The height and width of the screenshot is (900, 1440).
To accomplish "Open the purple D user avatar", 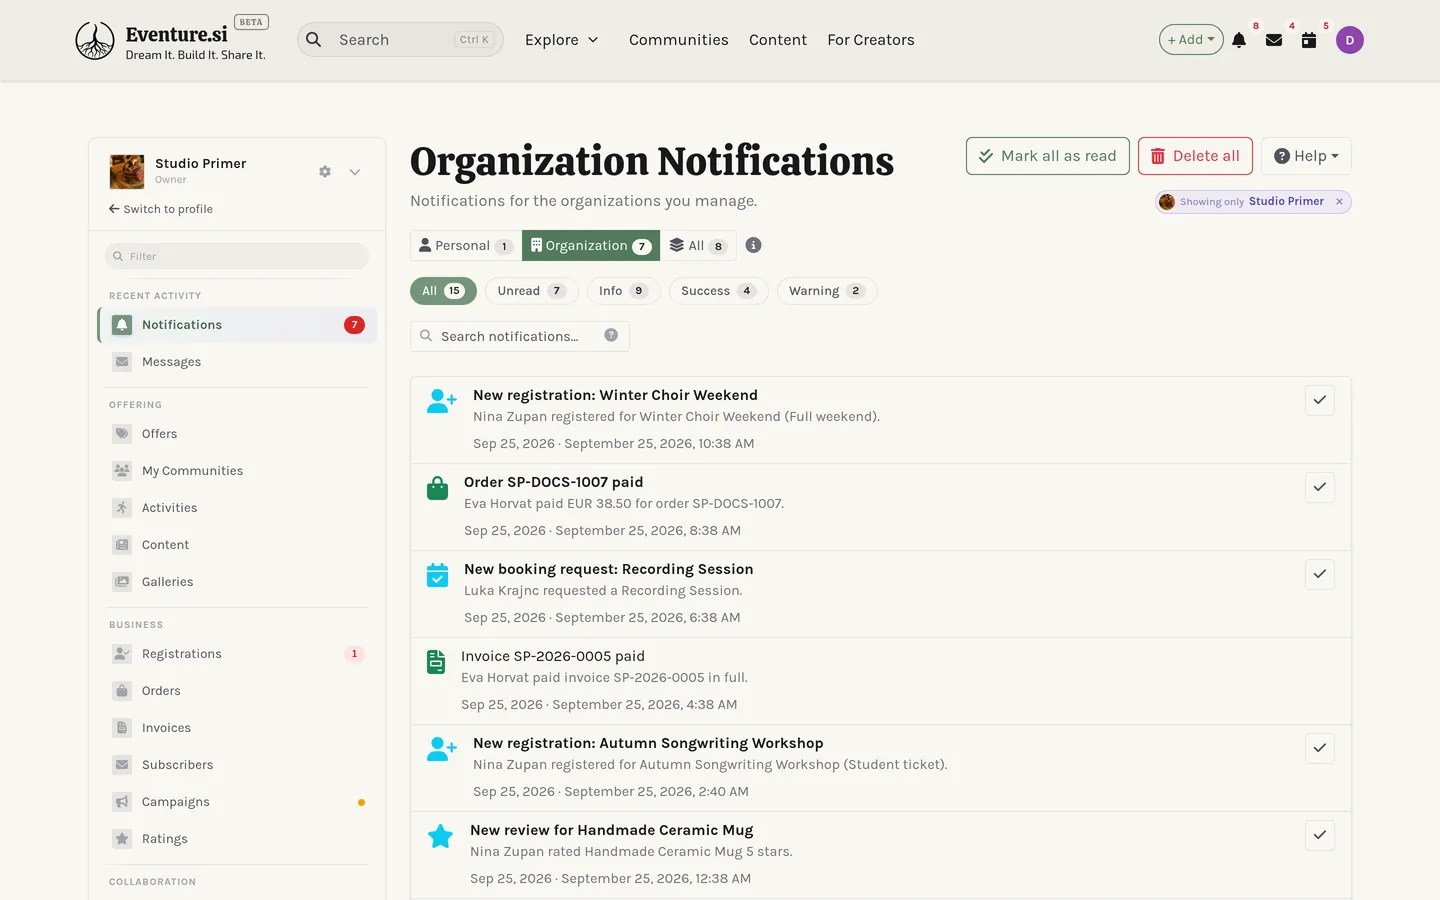I will coord(1350,40).
